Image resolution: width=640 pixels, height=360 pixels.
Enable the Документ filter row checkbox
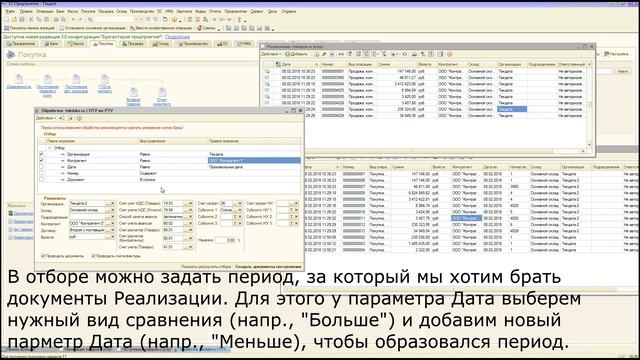[41, 180]
